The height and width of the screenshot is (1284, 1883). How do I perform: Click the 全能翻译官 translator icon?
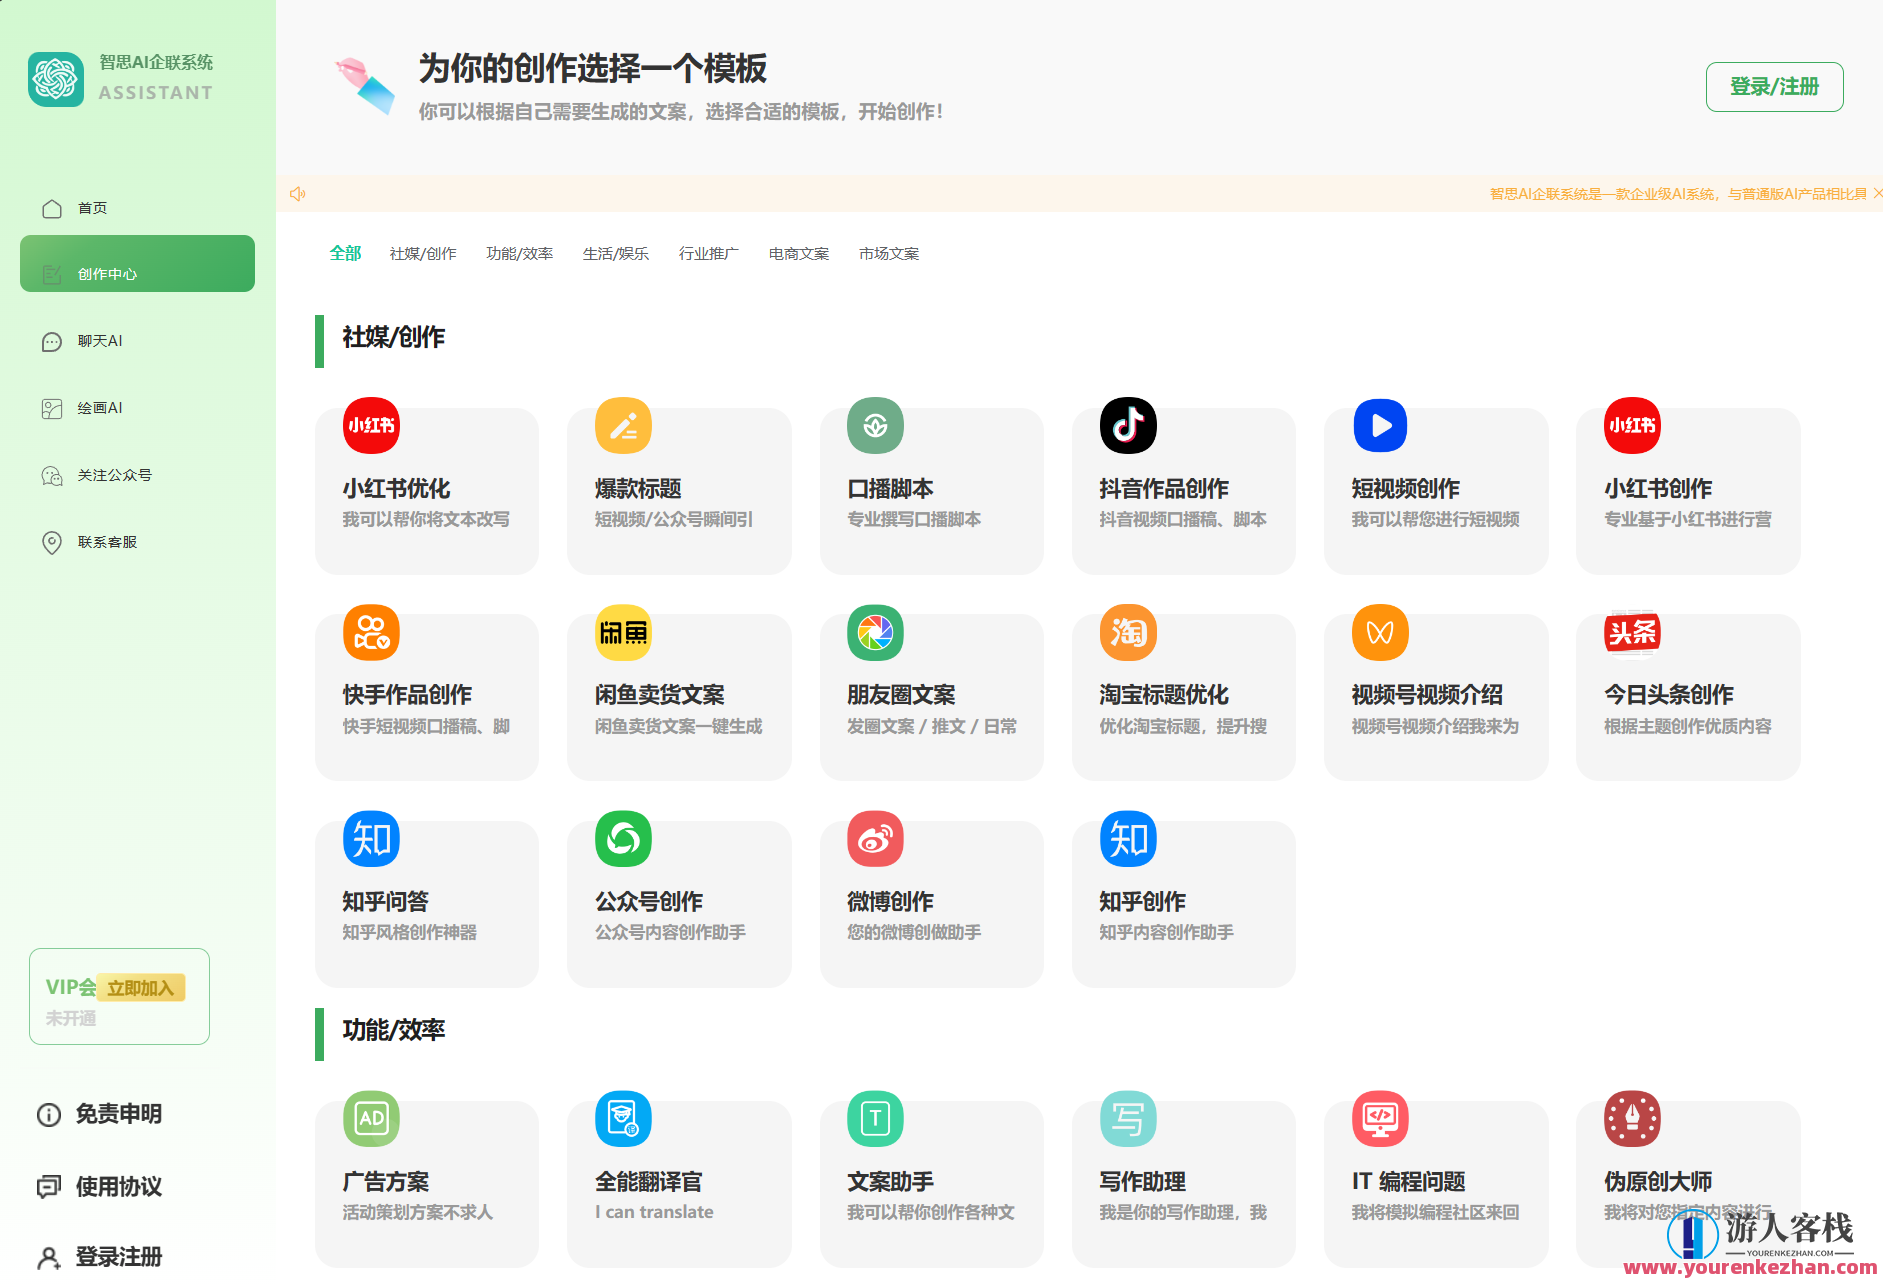click(622, 1120)
